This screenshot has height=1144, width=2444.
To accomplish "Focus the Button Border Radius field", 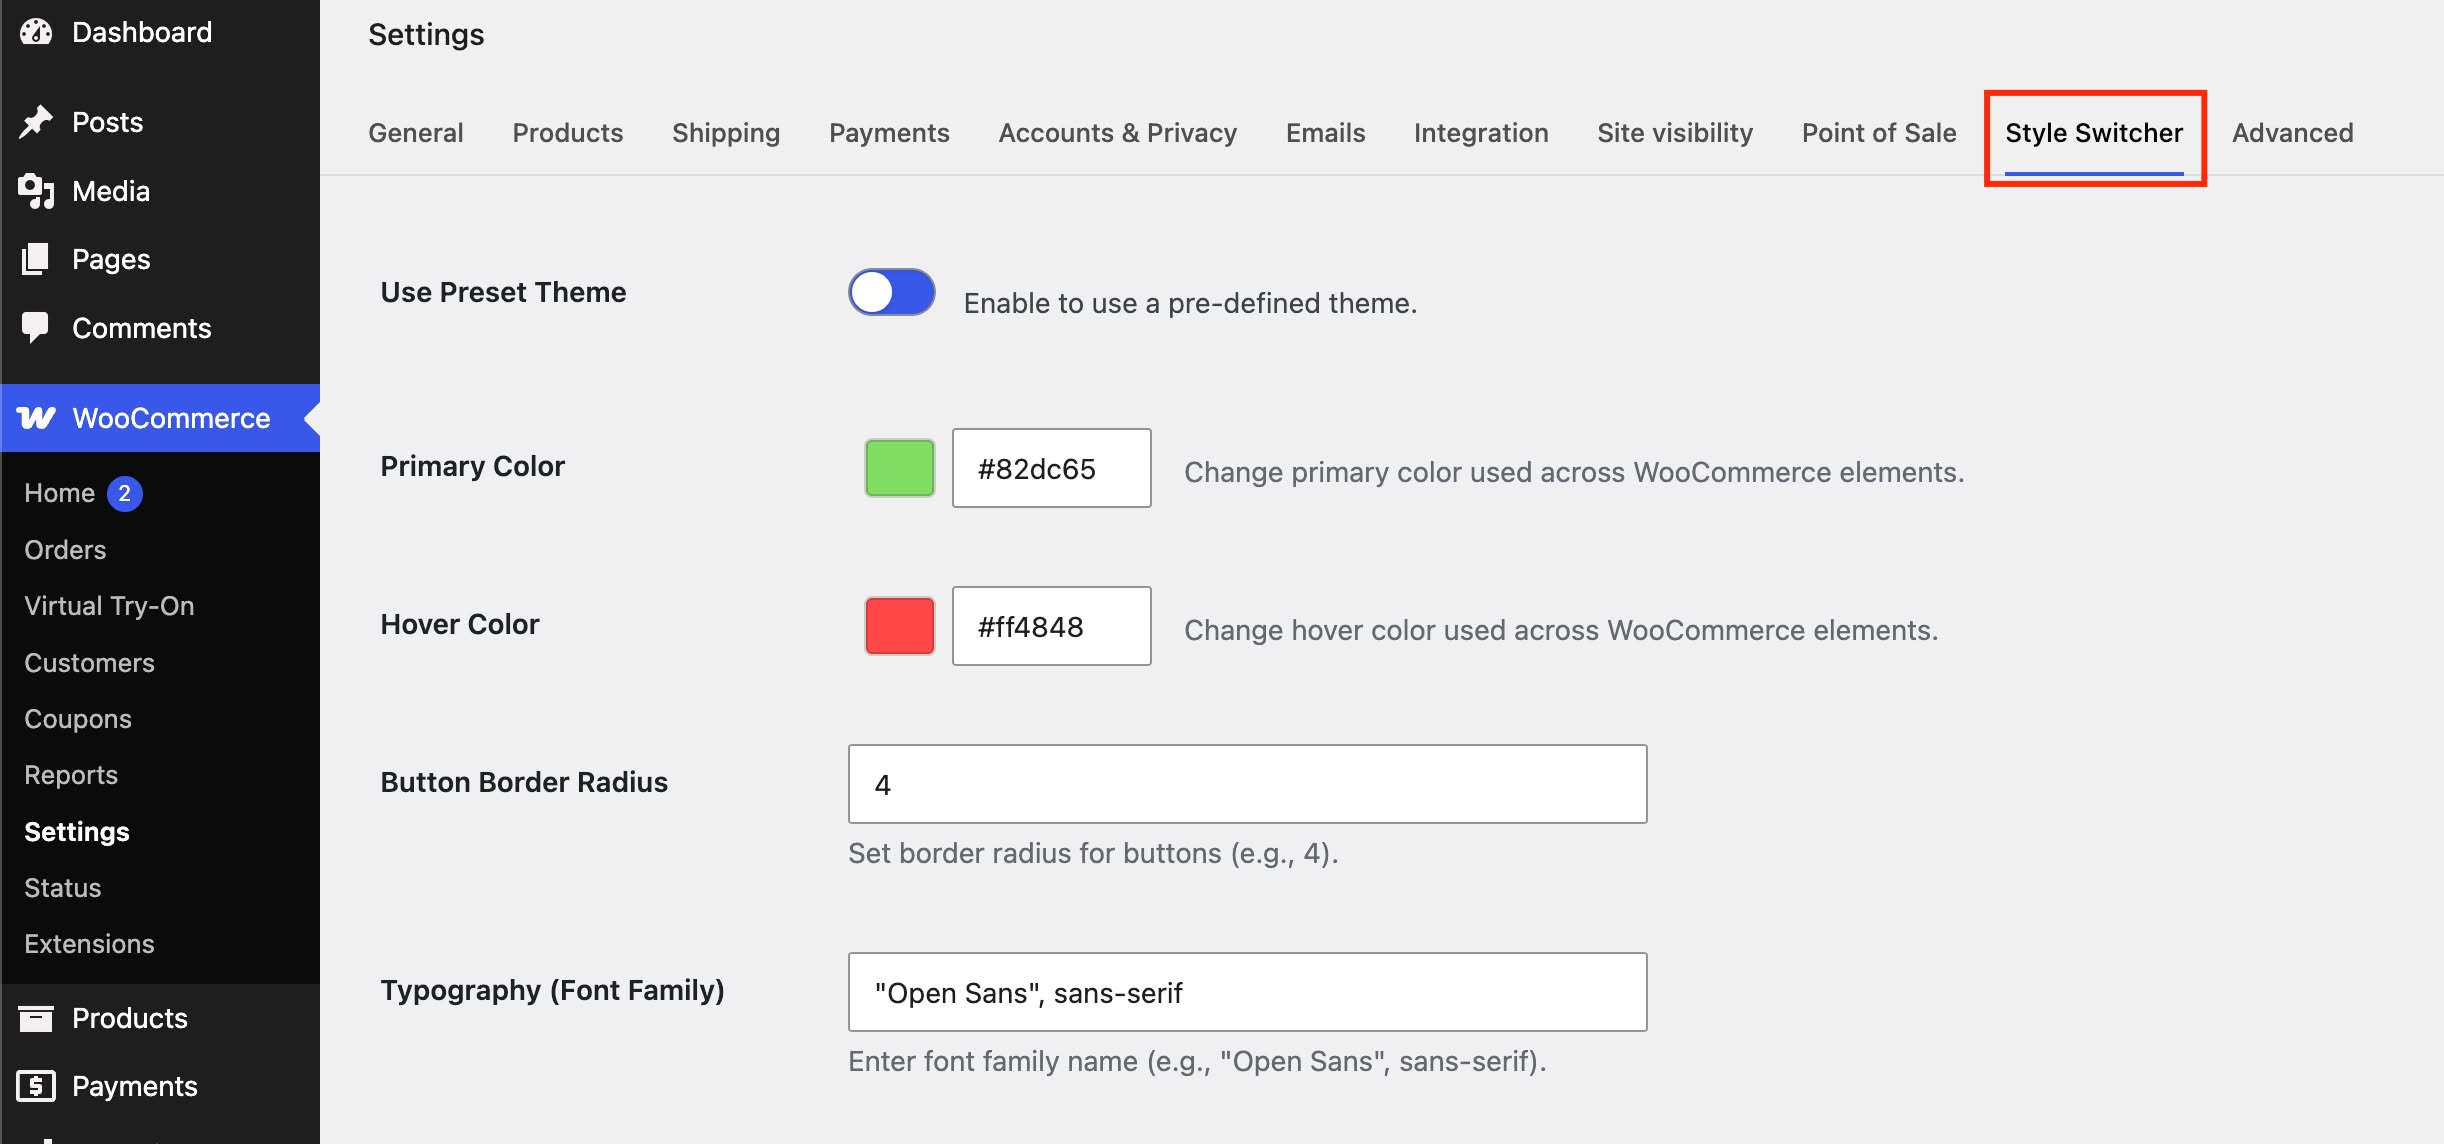I will (x=1248, y=784).
